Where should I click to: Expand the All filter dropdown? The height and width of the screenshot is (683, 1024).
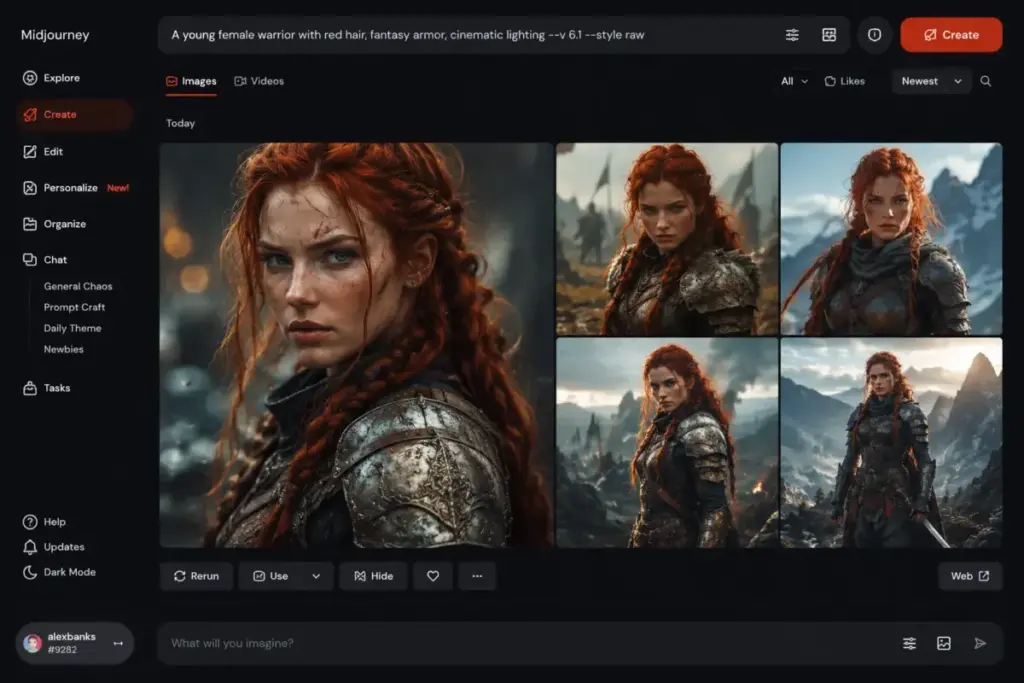pos(794,81)
